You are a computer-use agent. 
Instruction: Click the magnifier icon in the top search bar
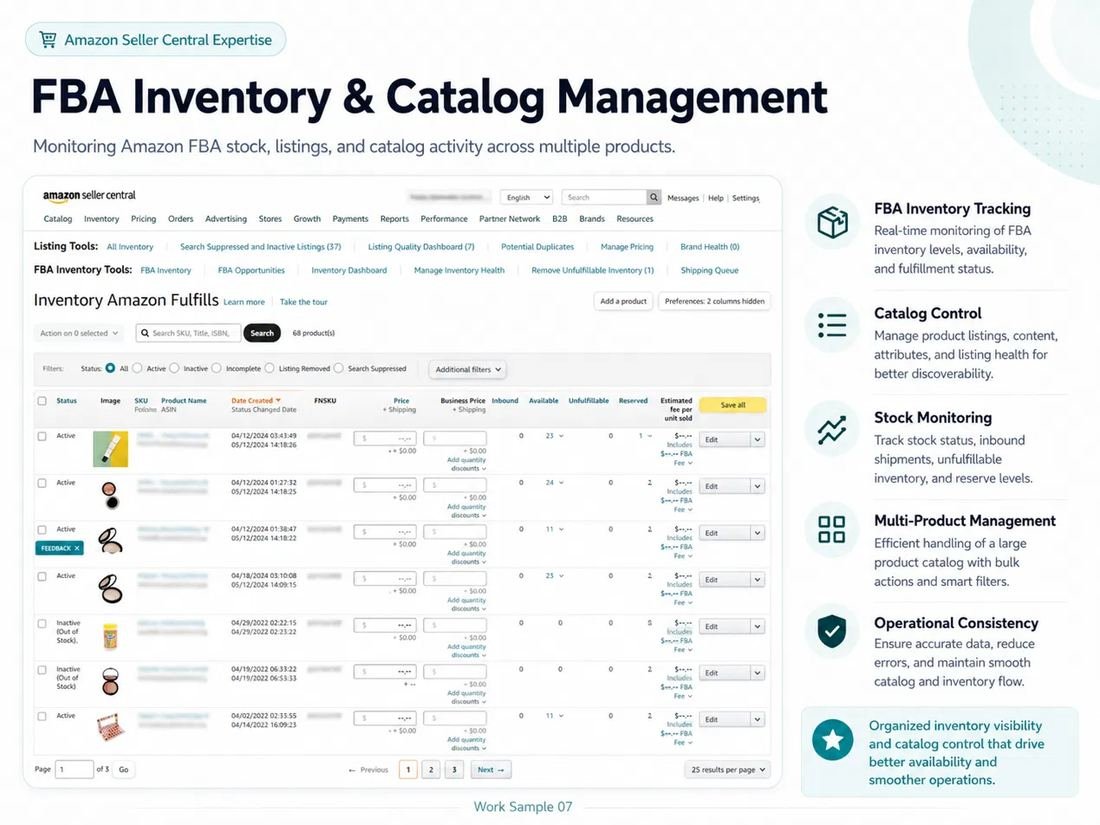(x=653, y=197)
